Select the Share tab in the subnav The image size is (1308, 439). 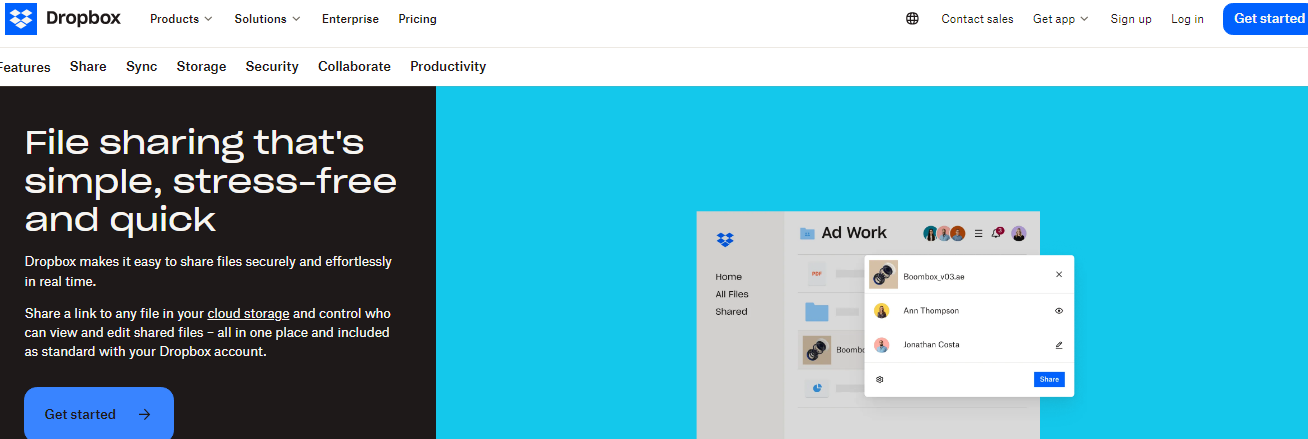point(88,66)
